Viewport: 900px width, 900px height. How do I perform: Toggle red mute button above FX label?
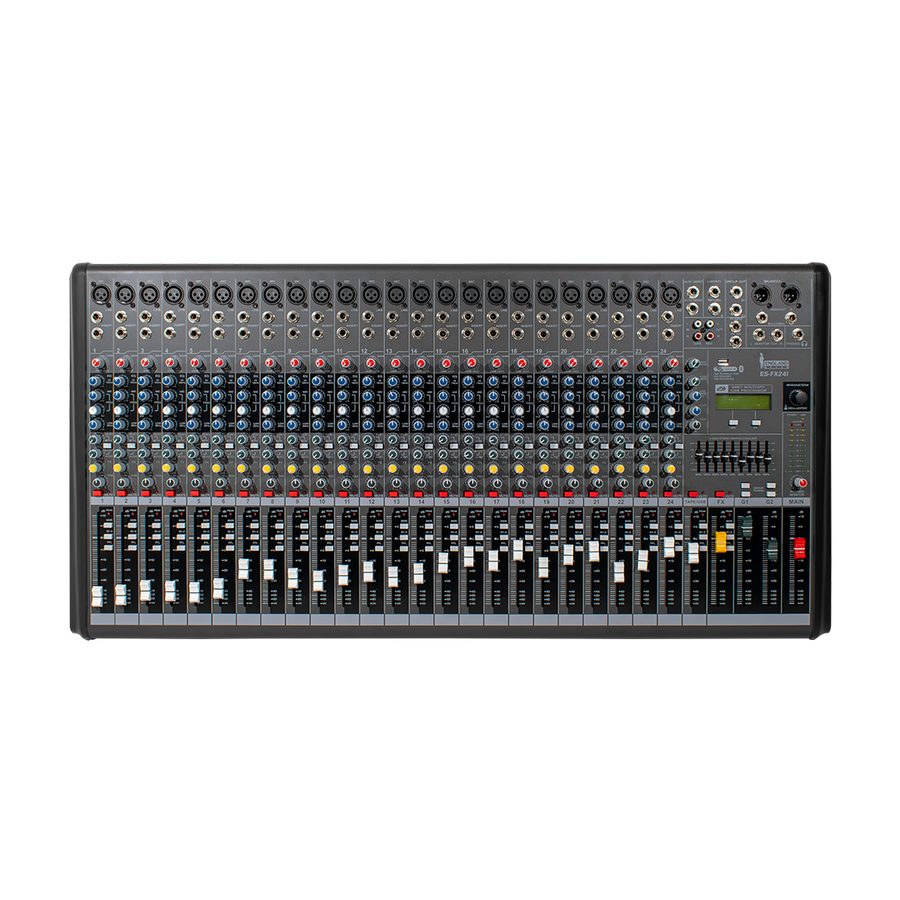tap(719, 494)
